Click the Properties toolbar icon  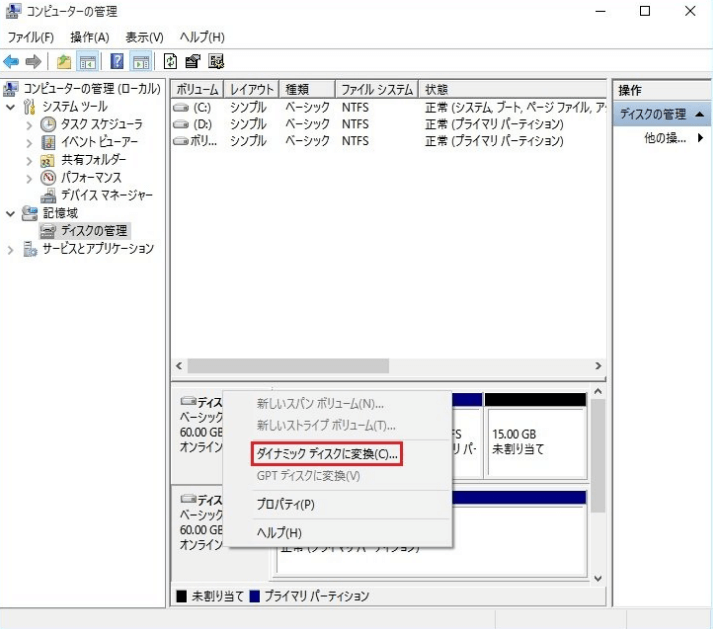click(x=193, y=61)
